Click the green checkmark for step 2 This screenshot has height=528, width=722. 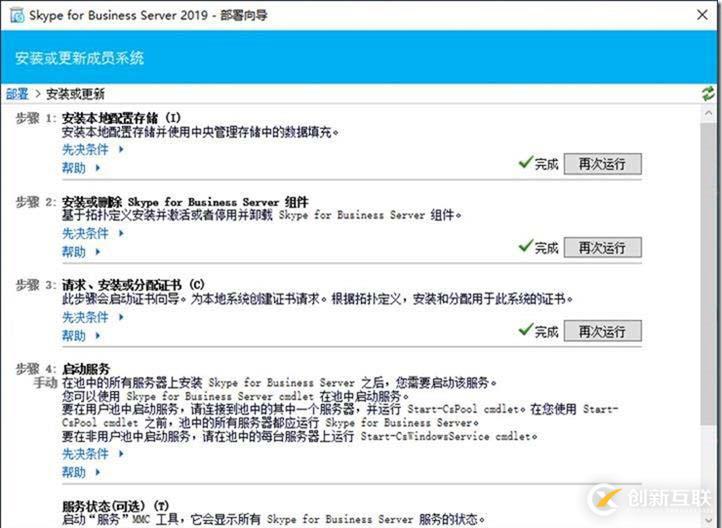click(x=525, y=246)
